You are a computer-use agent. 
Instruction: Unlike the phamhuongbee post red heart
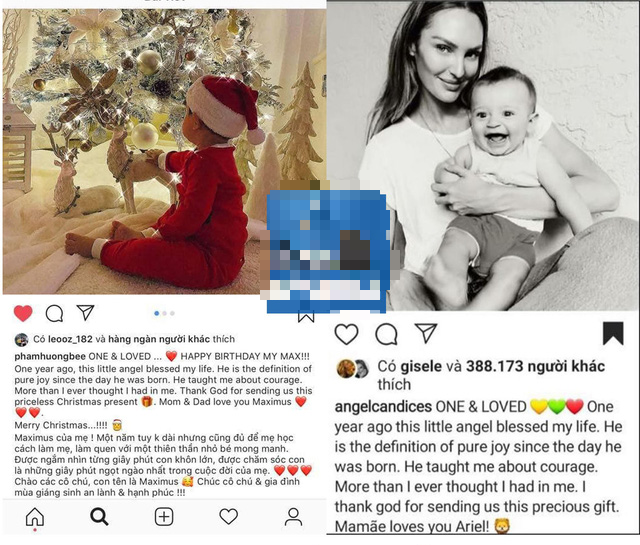click(23, 314)
